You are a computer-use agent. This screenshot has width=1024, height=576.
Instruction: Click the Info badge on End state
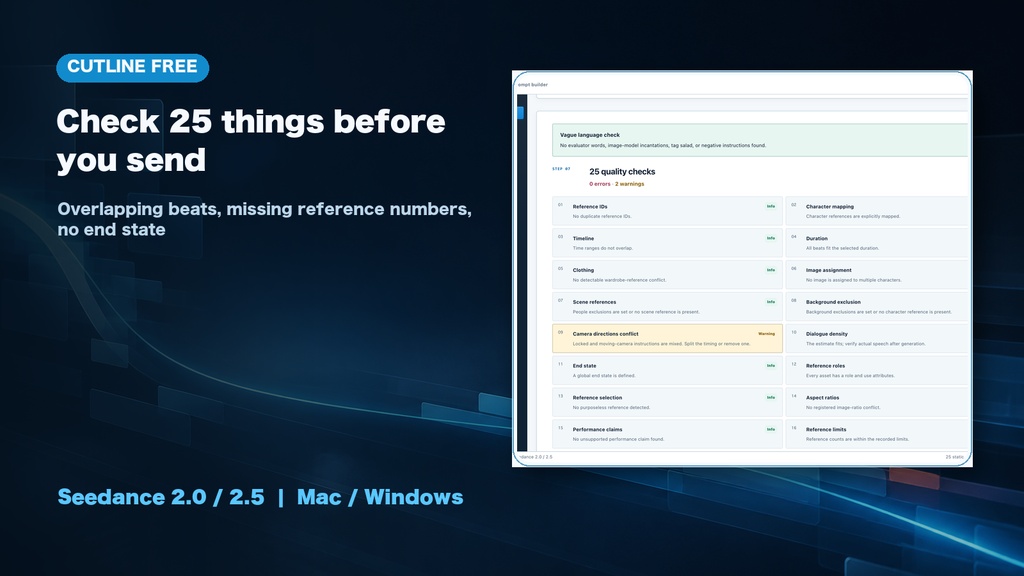771,366
